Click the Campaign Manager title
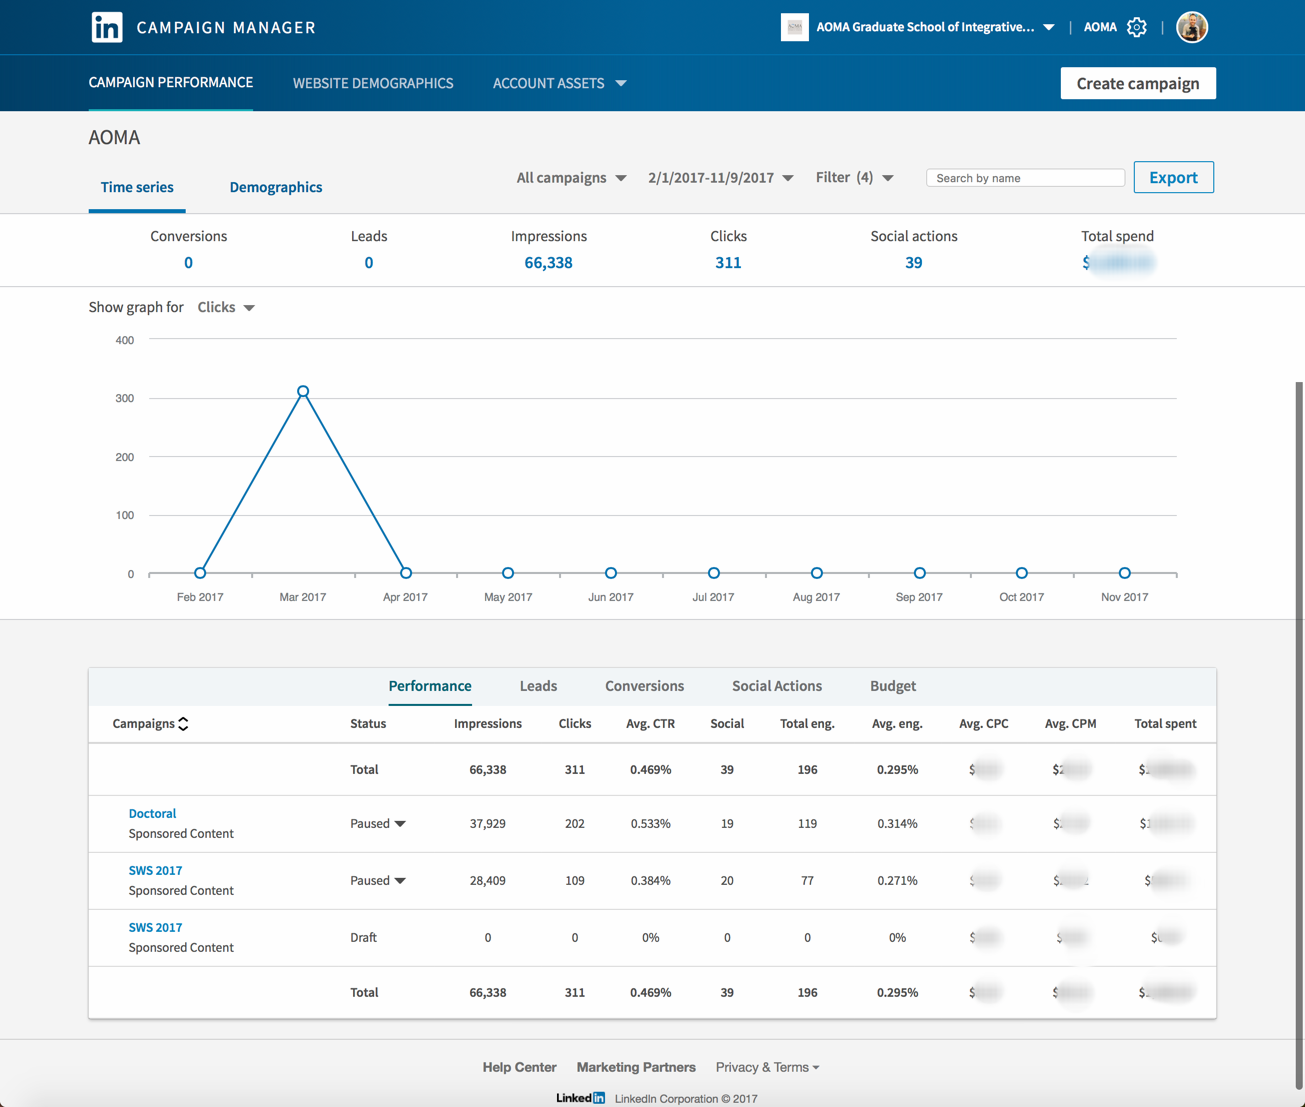The image size is (1305, 1107). point(226,28)
